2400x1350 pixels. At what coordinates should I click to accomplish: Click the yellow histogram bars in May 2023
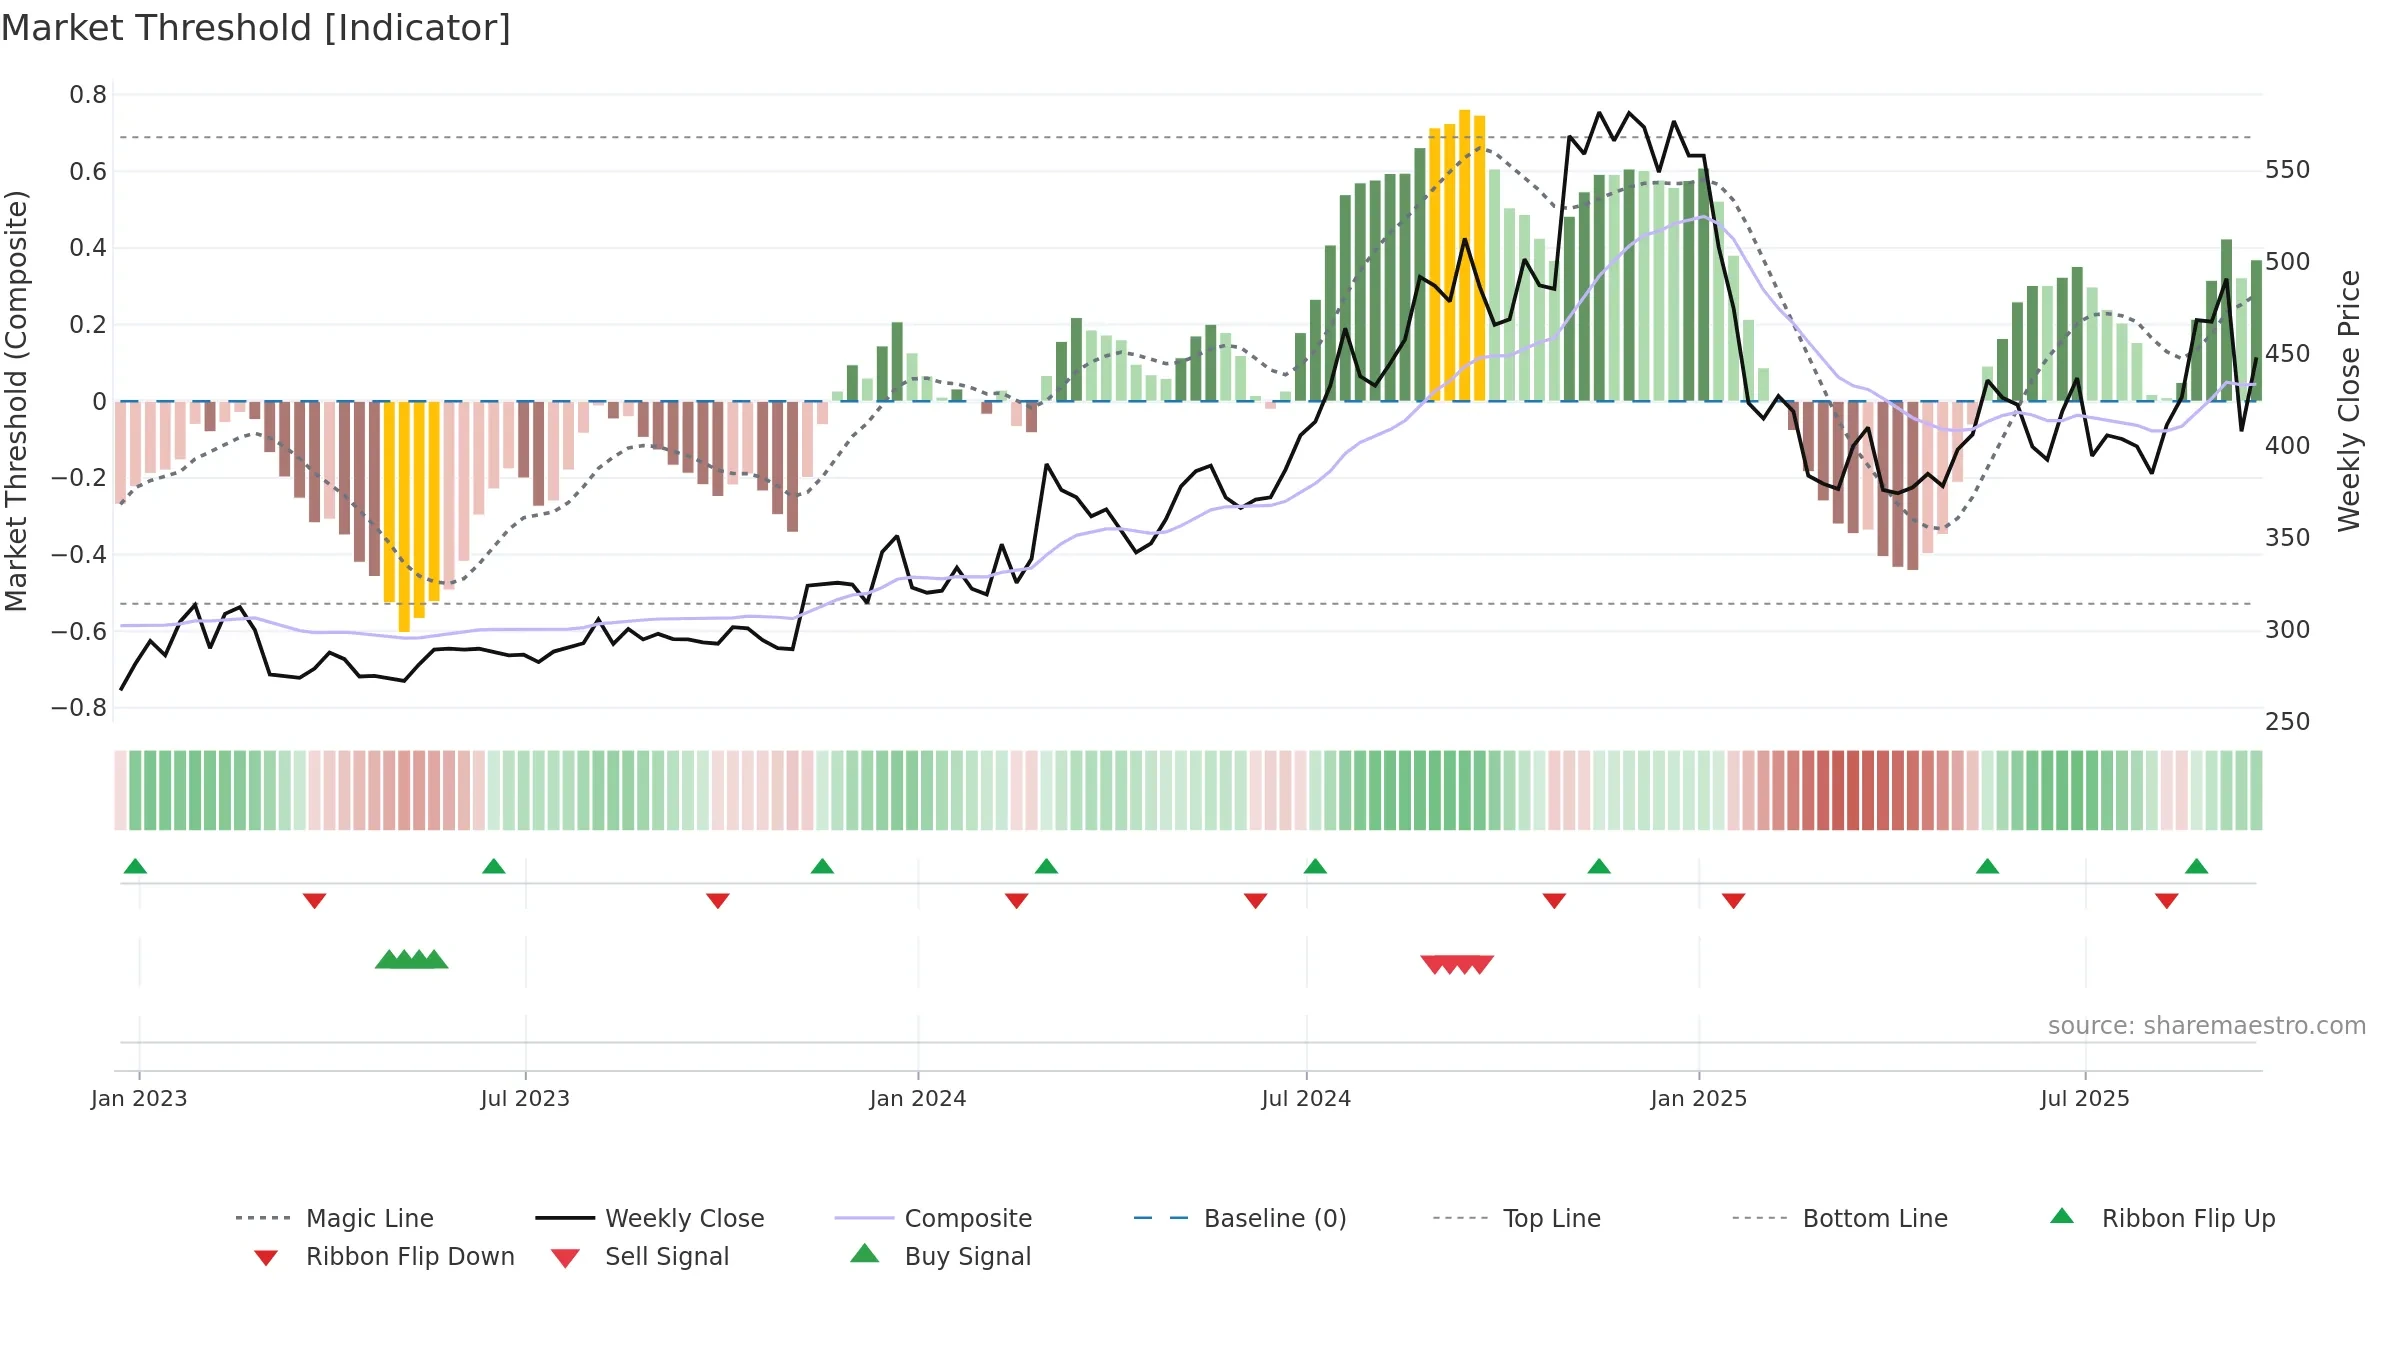click(411, 516)
